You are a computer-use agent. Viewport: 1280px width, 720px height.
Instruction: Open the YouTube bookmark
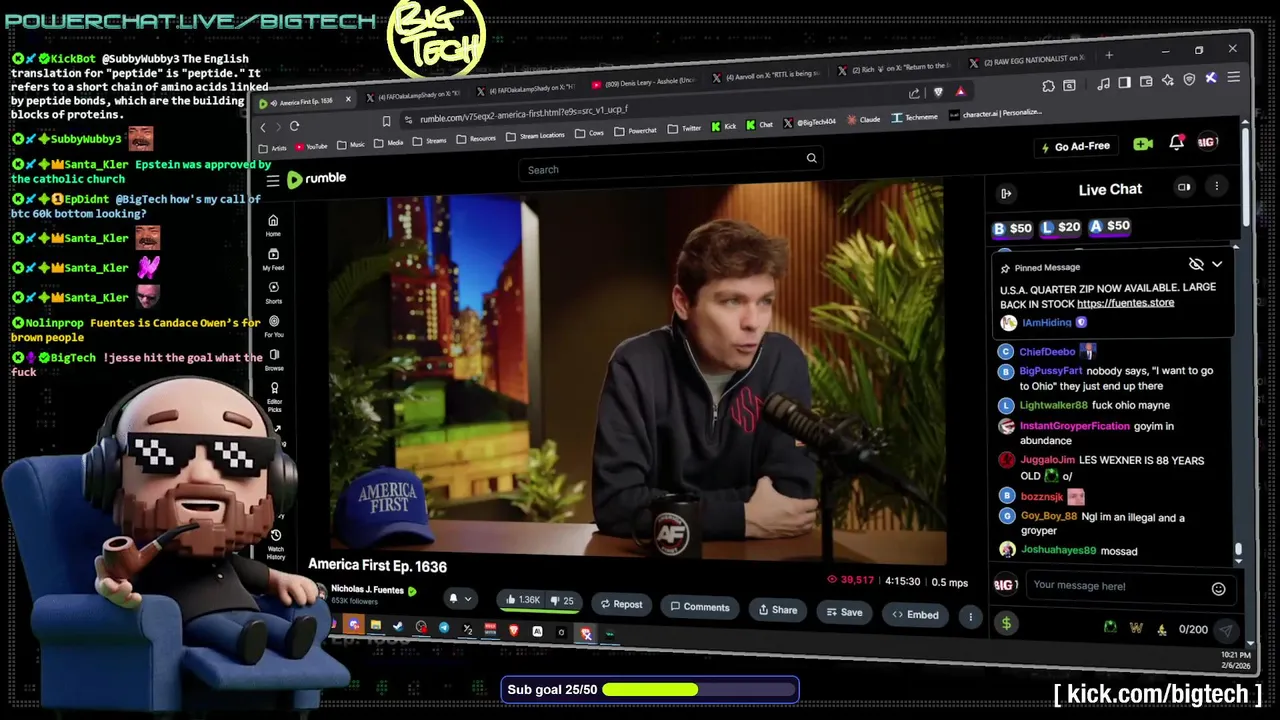[311, 147]
